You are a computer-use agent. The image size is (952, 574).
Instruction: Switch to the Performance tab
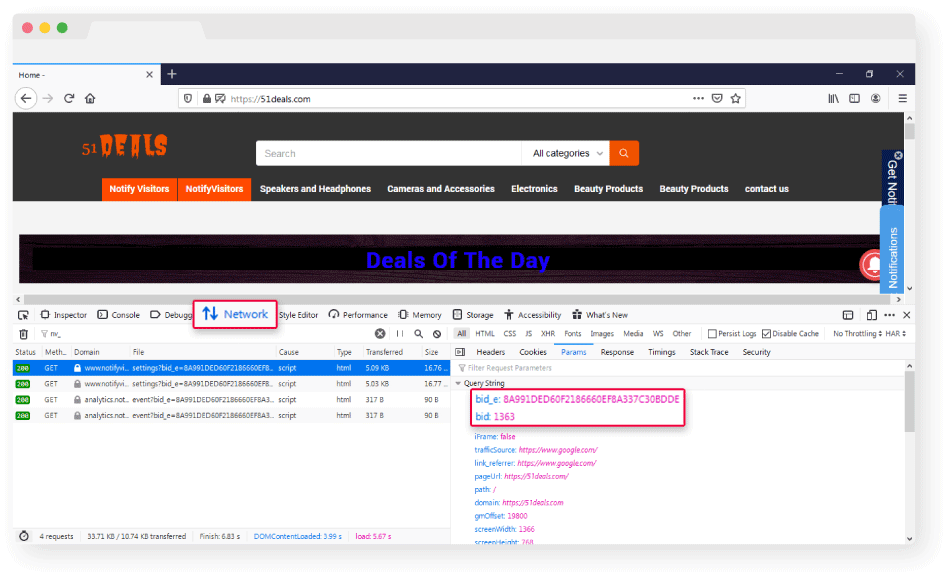(358, 315)
